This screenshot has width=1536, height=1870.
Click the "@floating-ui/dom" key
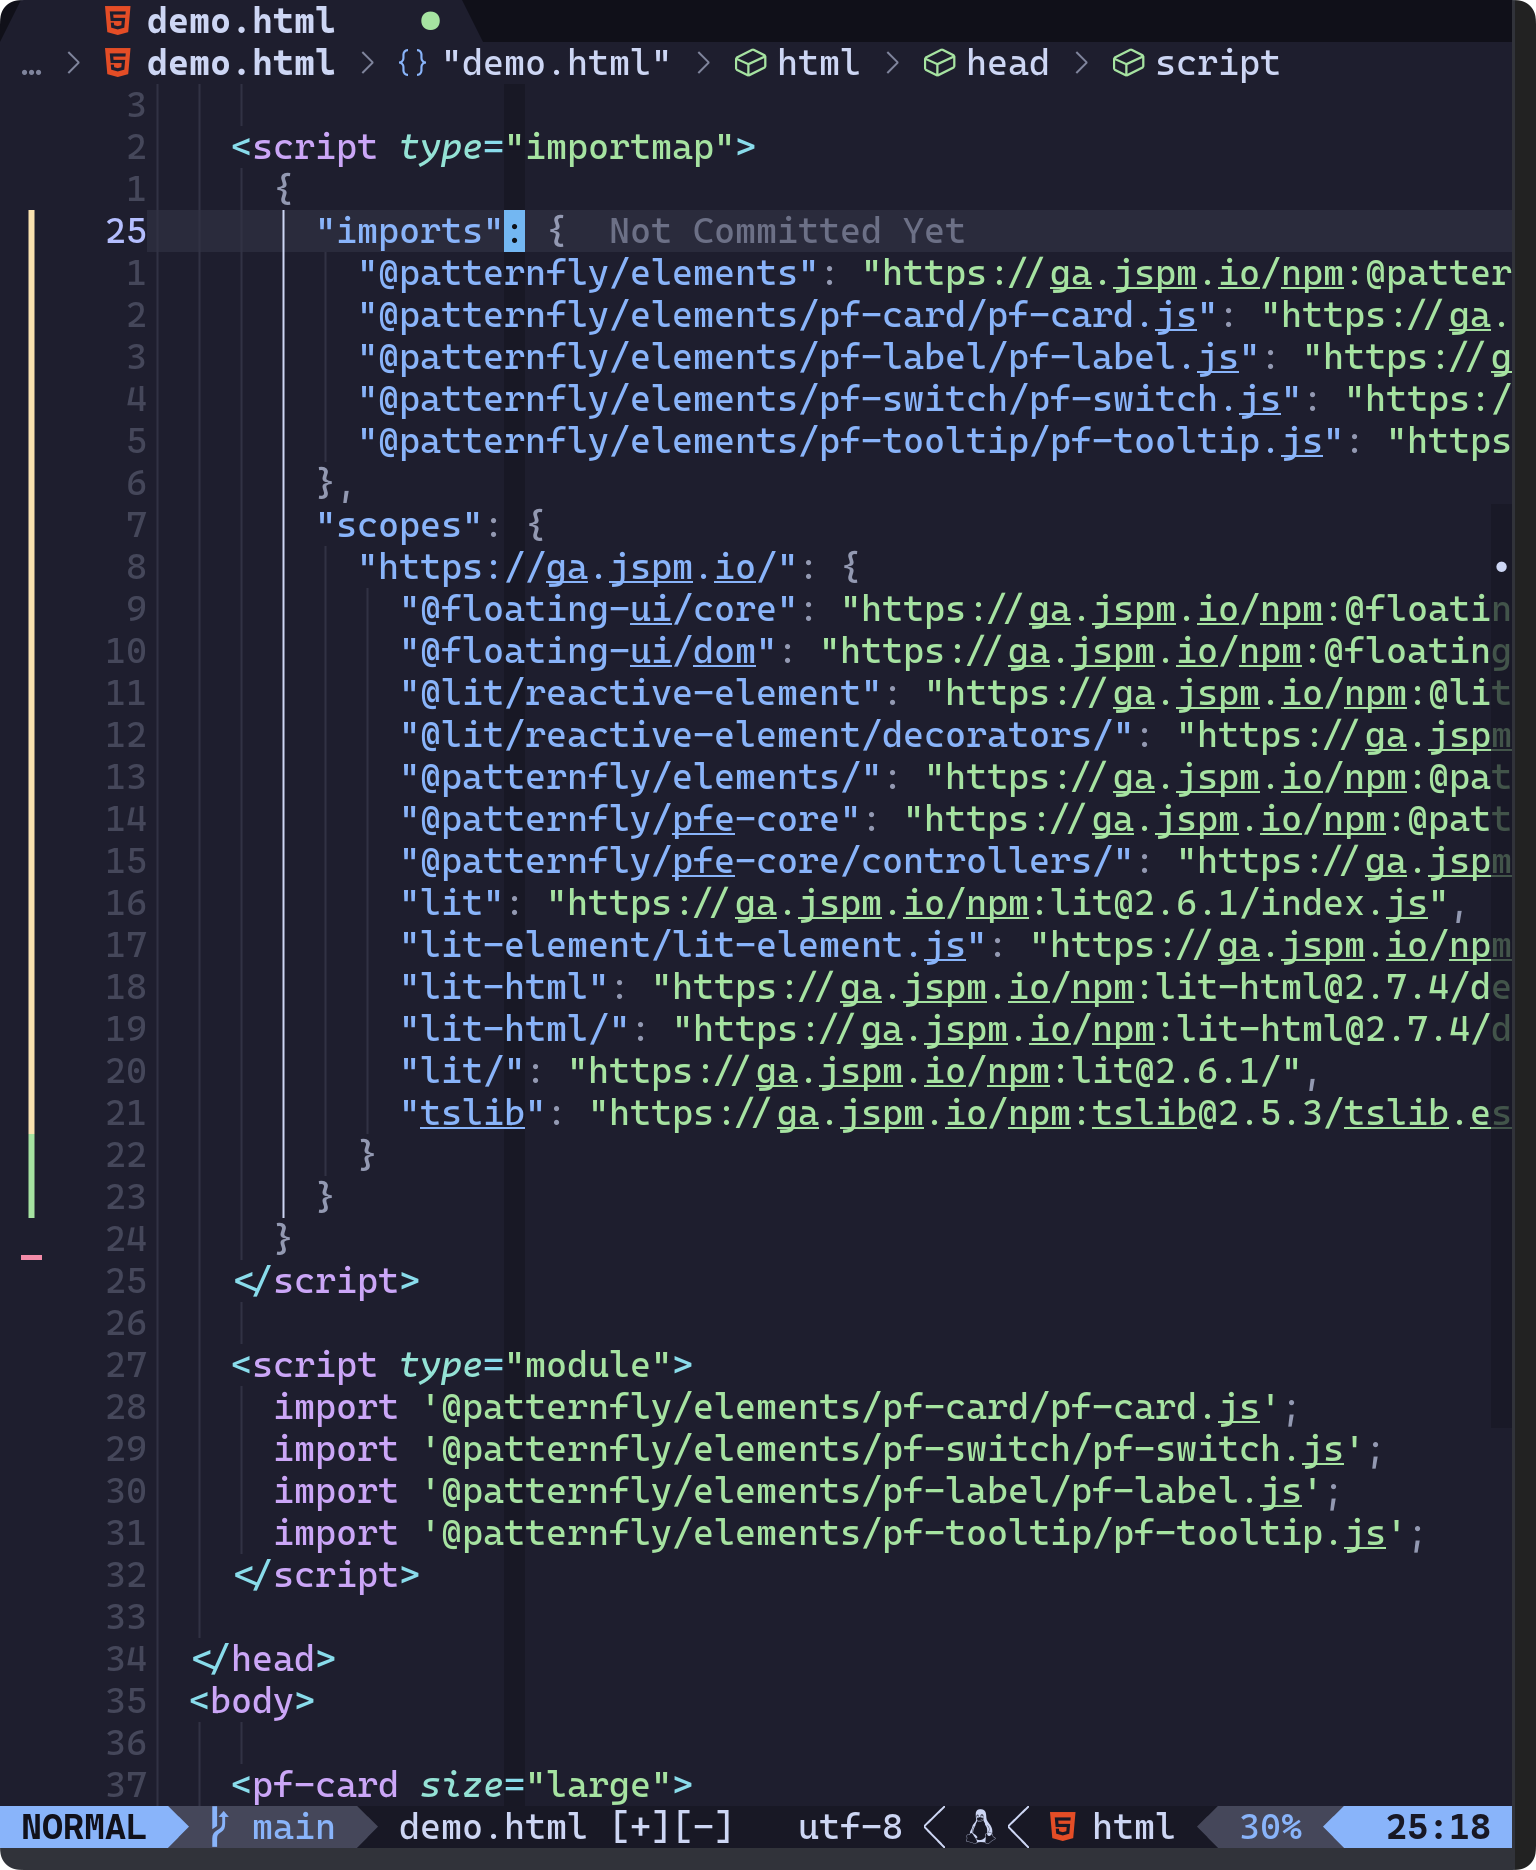(x=588, y=651)
